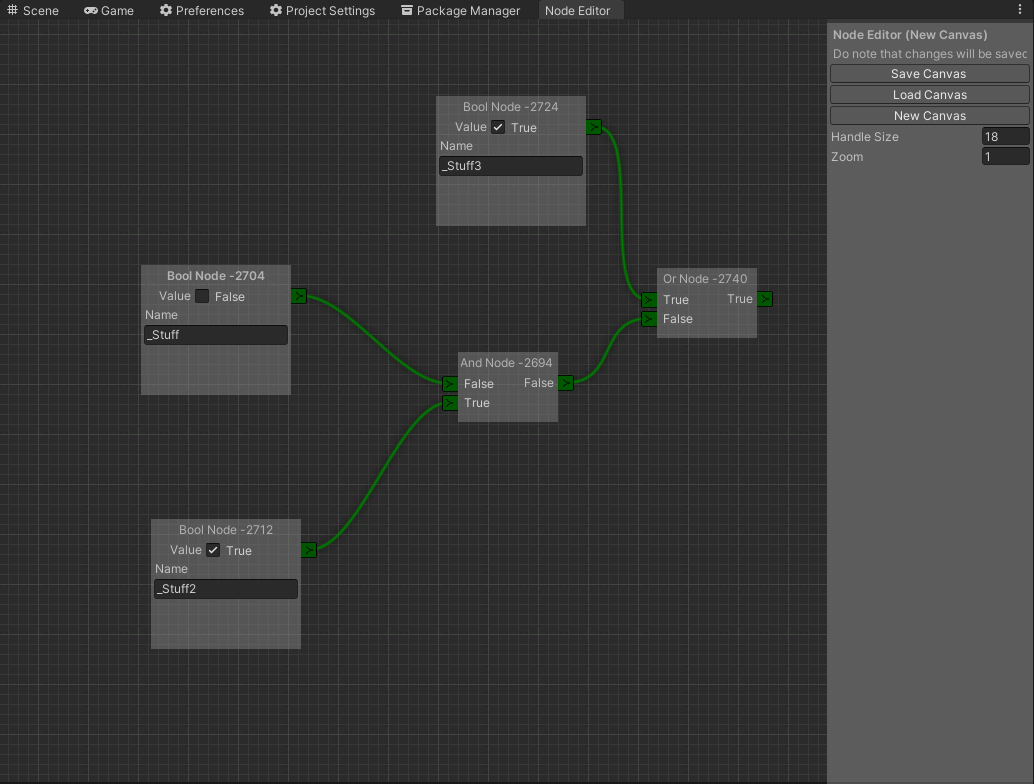The height and width of the screenshot is (784, 1034).
Task: Click output knob of And Node -2694
Action: click(x=566, y=383)
